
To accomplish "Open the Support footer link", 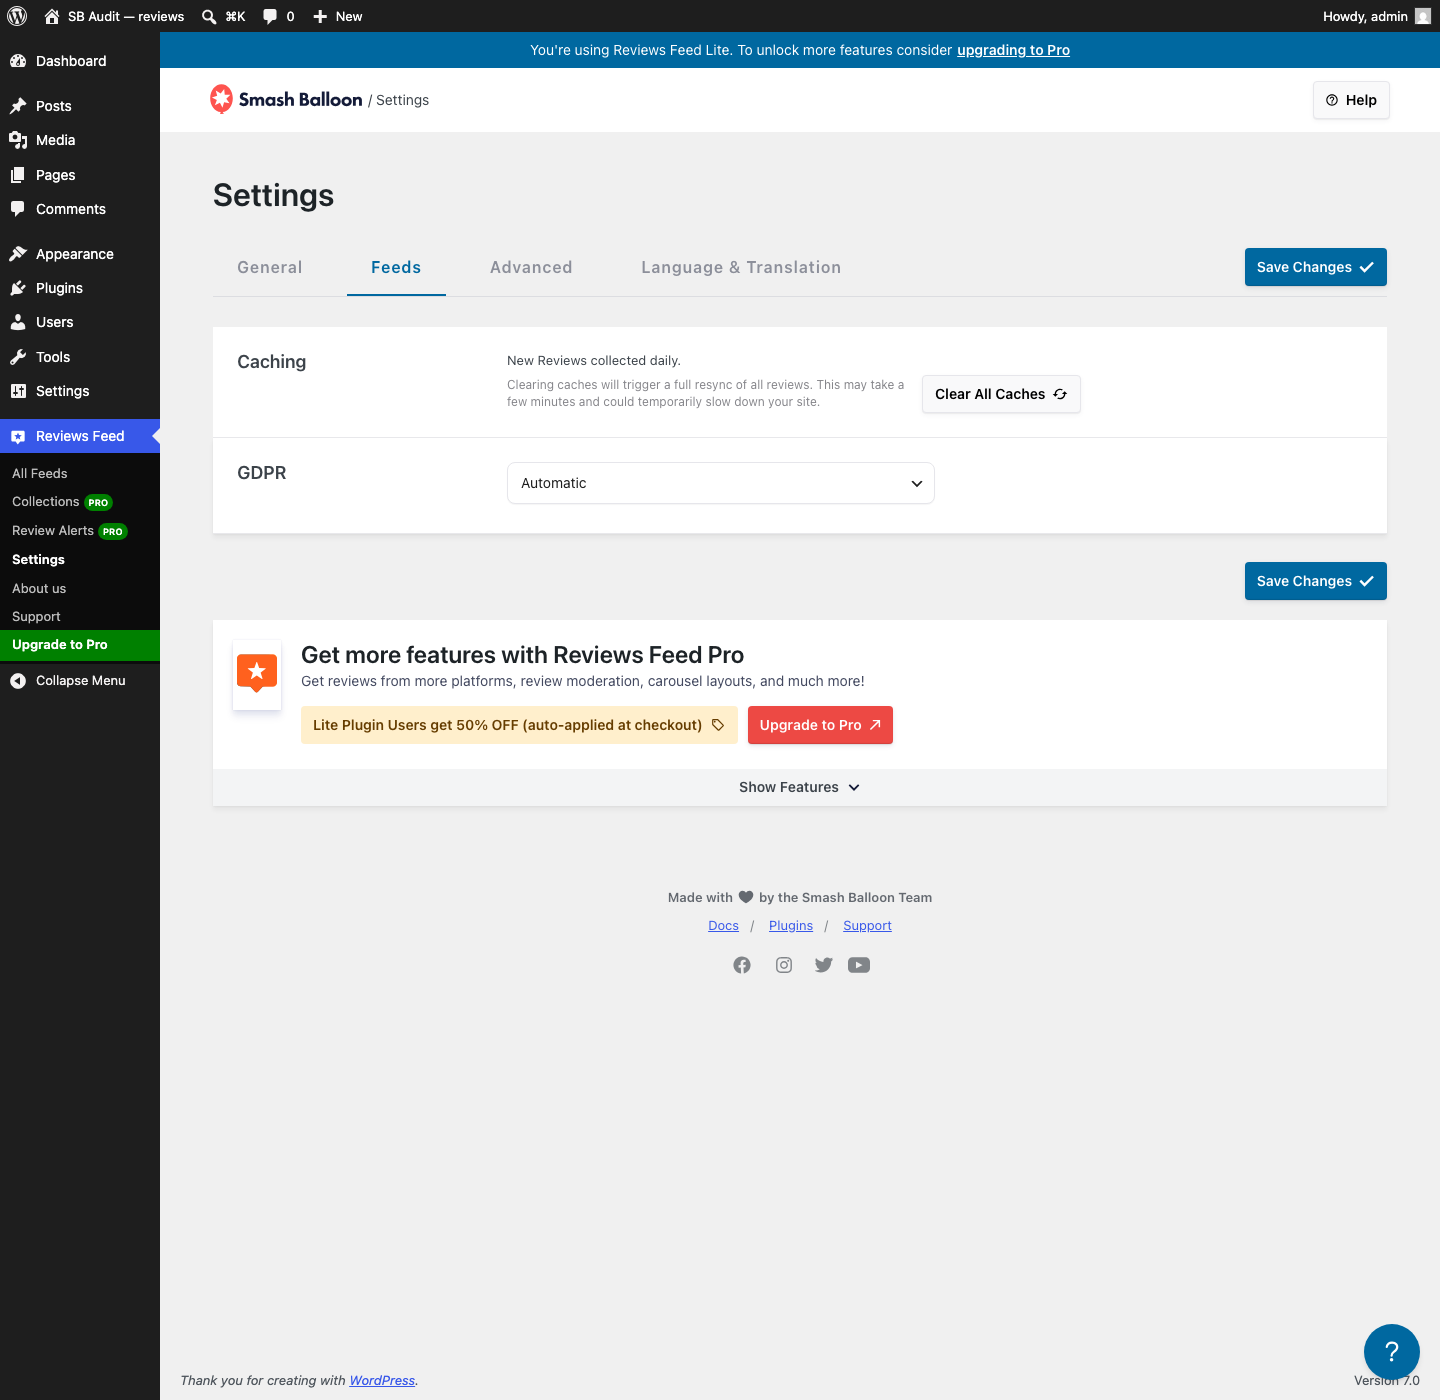I will pos(867,926).
